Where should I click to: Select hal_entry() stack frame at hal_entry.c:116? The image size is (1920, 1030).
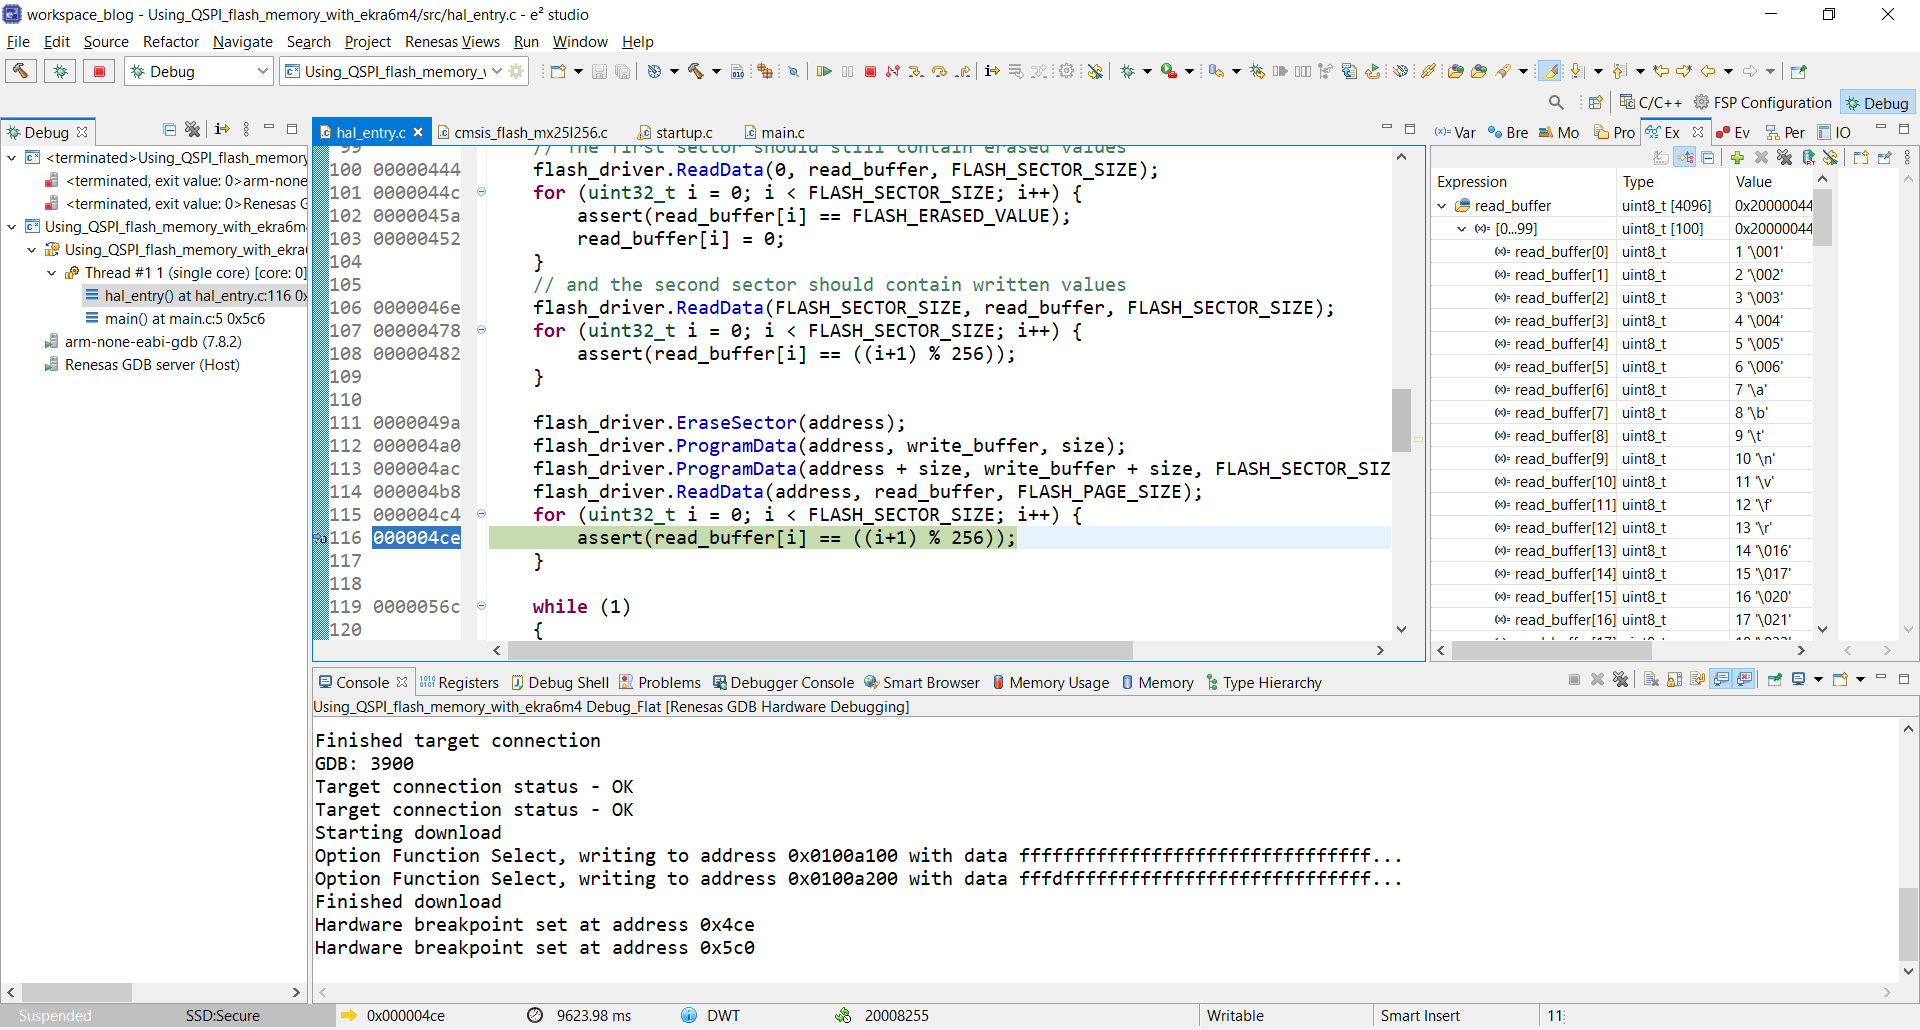coord(195,296)
